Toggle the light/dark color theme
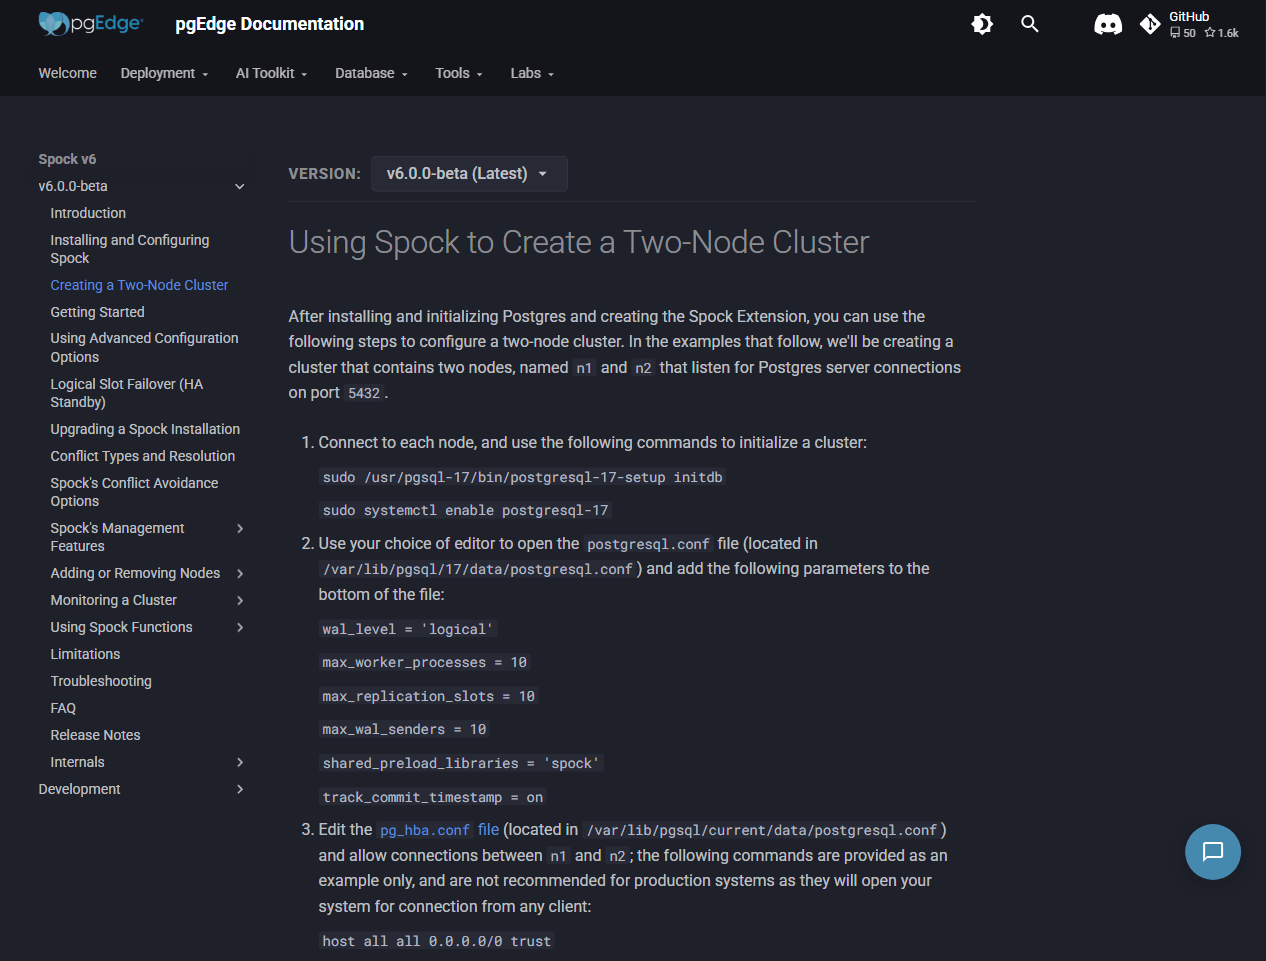The image size is (1266, 961). (x=982, y=24)
